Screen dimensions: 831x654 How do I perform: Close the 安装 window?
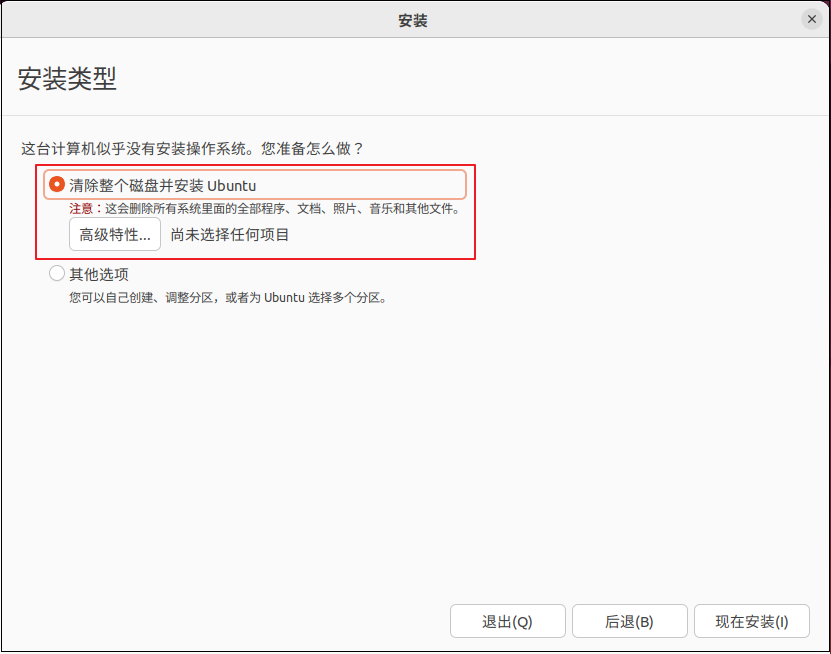pyautogui.click(x=811, y=20)
